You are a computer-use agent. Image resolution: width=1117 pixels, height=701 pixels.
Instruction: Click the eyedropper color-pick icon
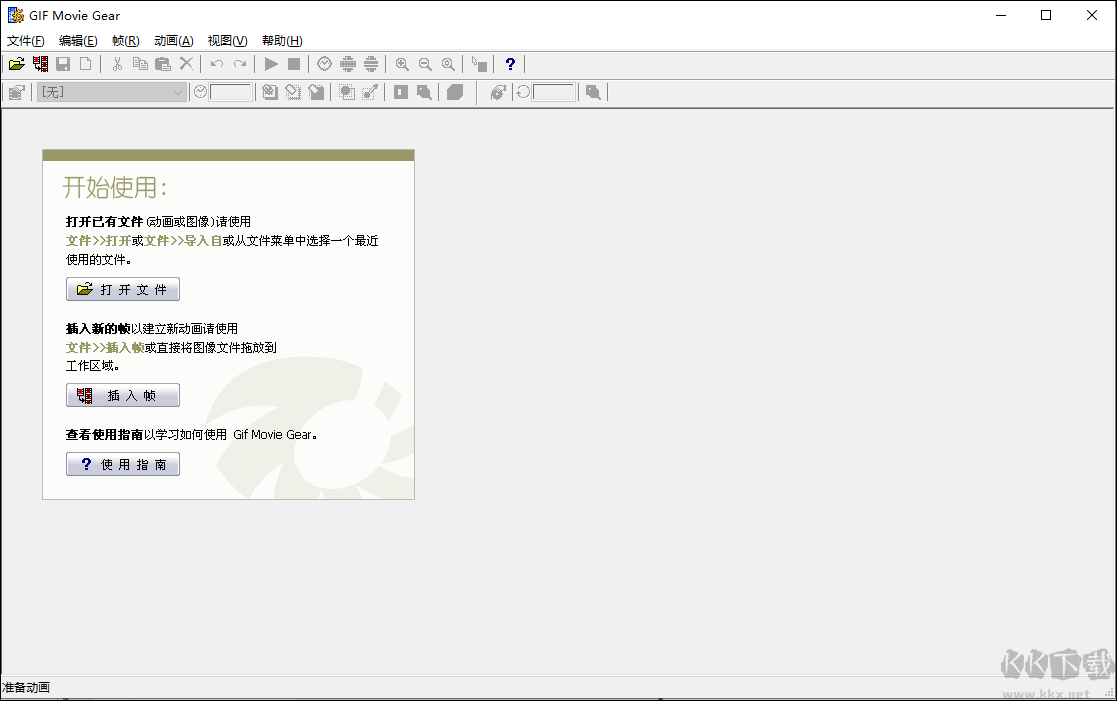370,92
